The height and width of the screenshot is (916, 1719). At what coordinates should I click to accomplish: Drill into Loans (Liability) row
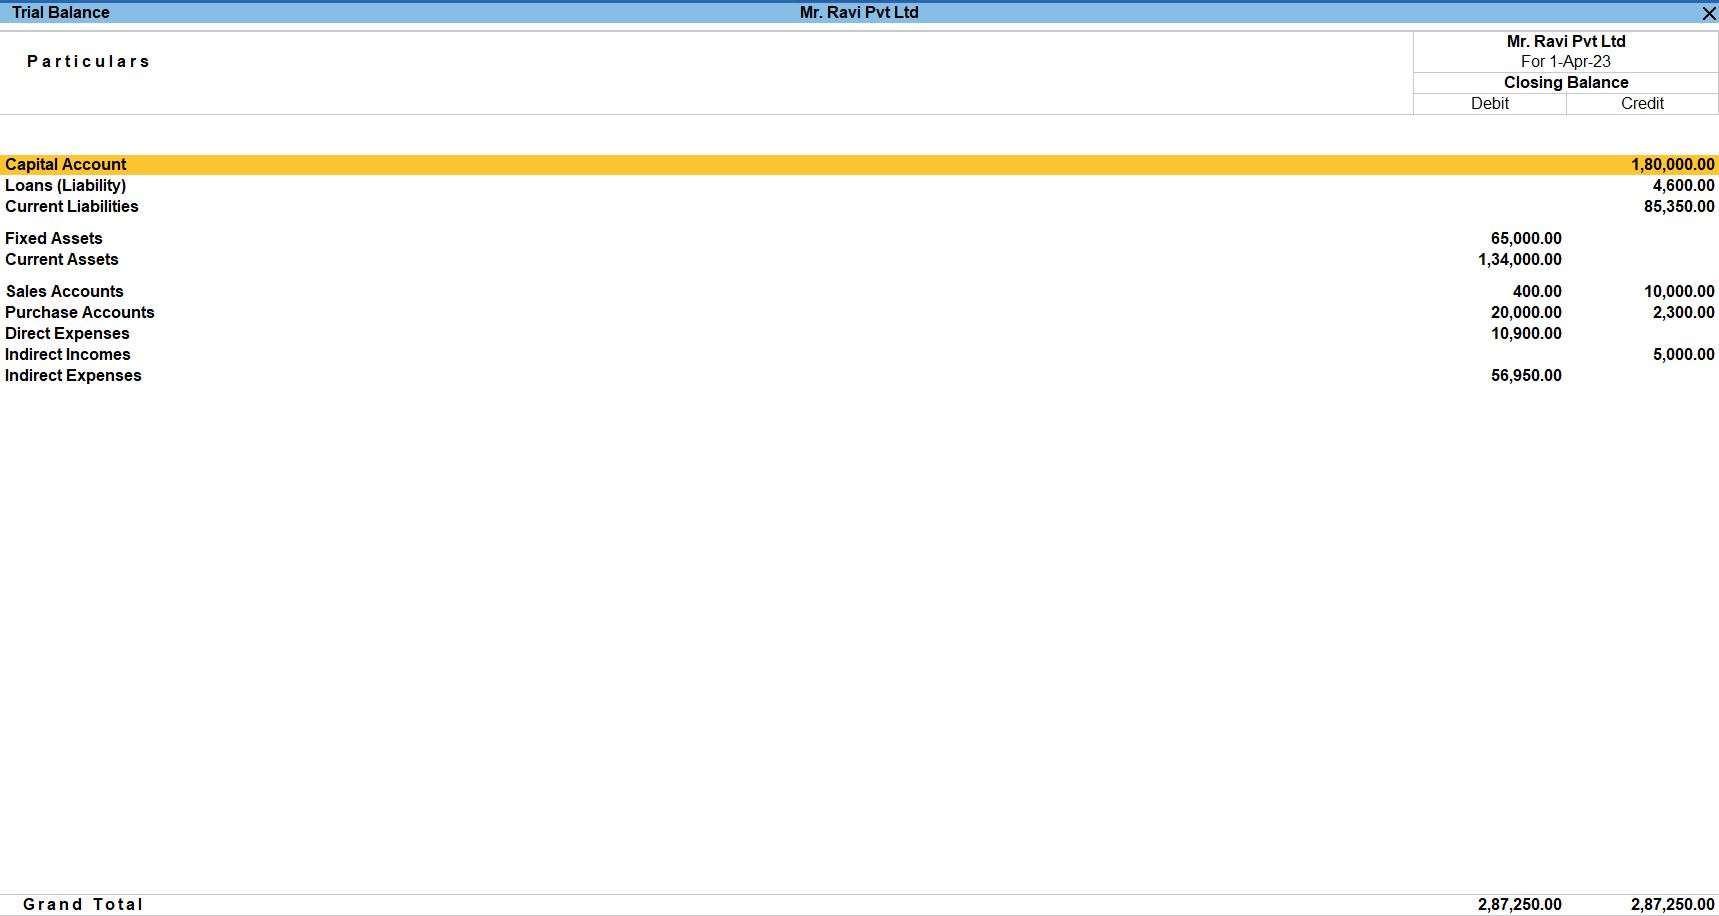[66, 186]
